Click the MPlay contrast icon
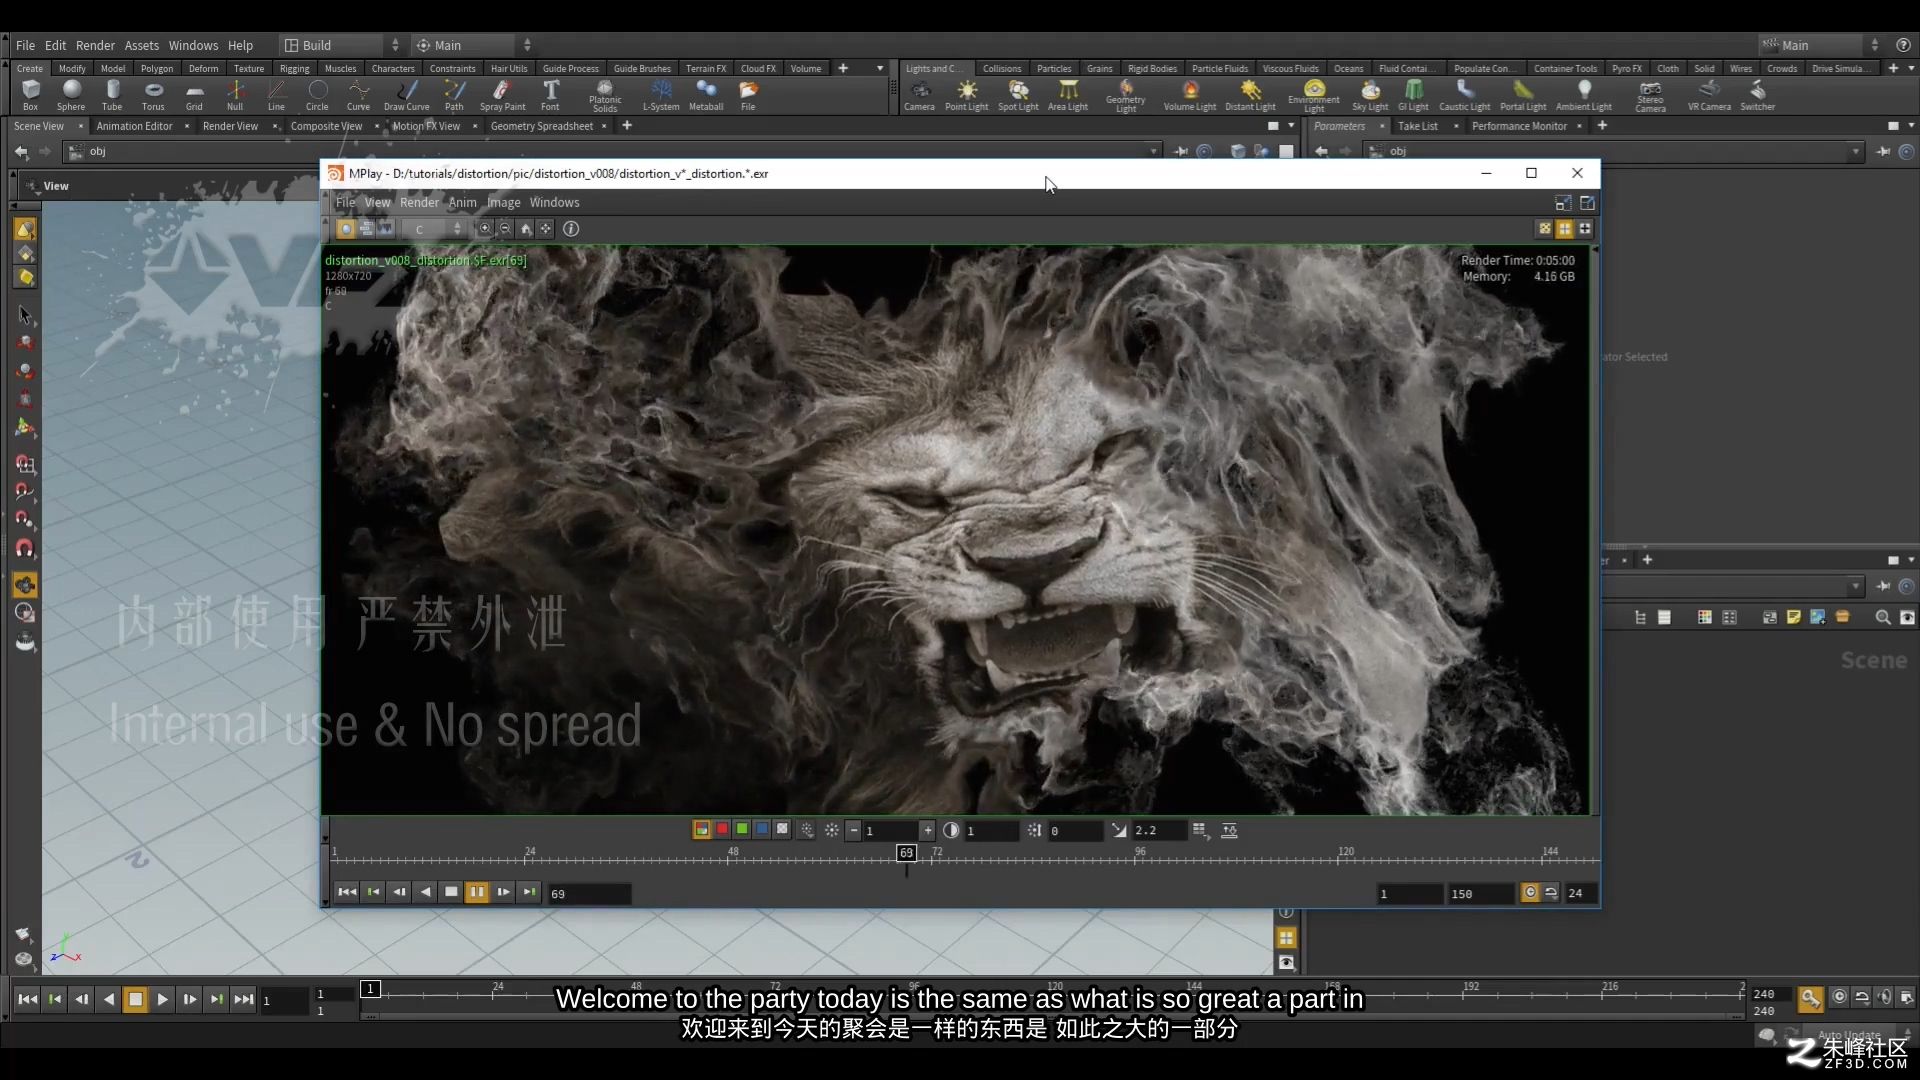 (951, 830)
